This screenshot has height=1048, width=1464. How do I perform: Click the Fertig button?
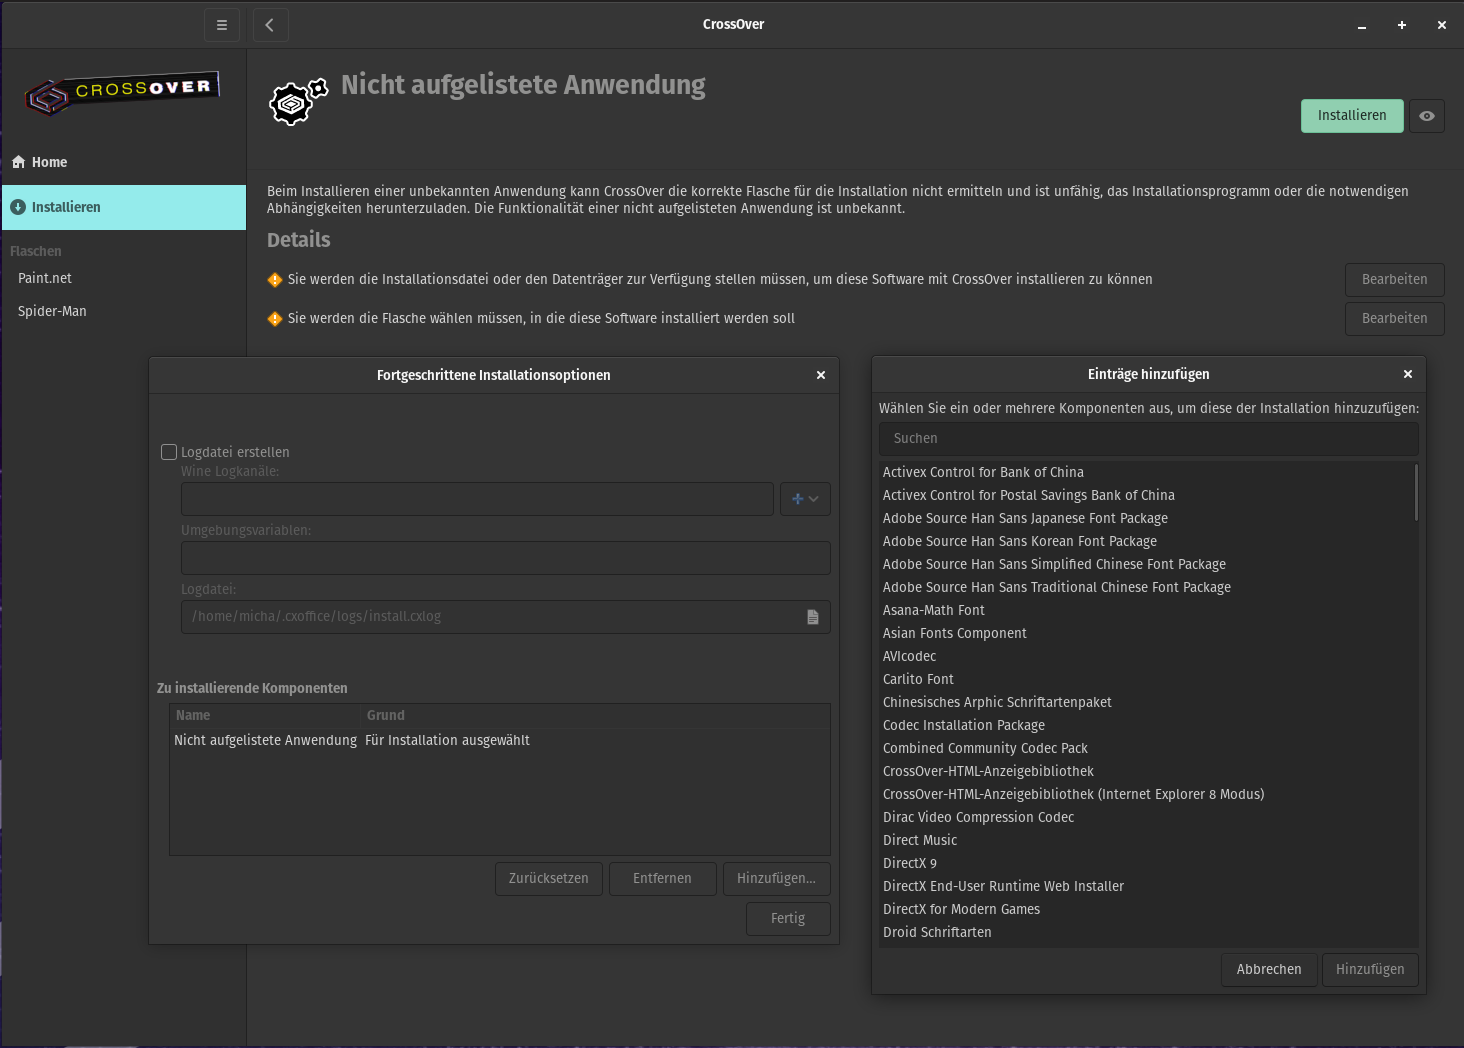788,919
